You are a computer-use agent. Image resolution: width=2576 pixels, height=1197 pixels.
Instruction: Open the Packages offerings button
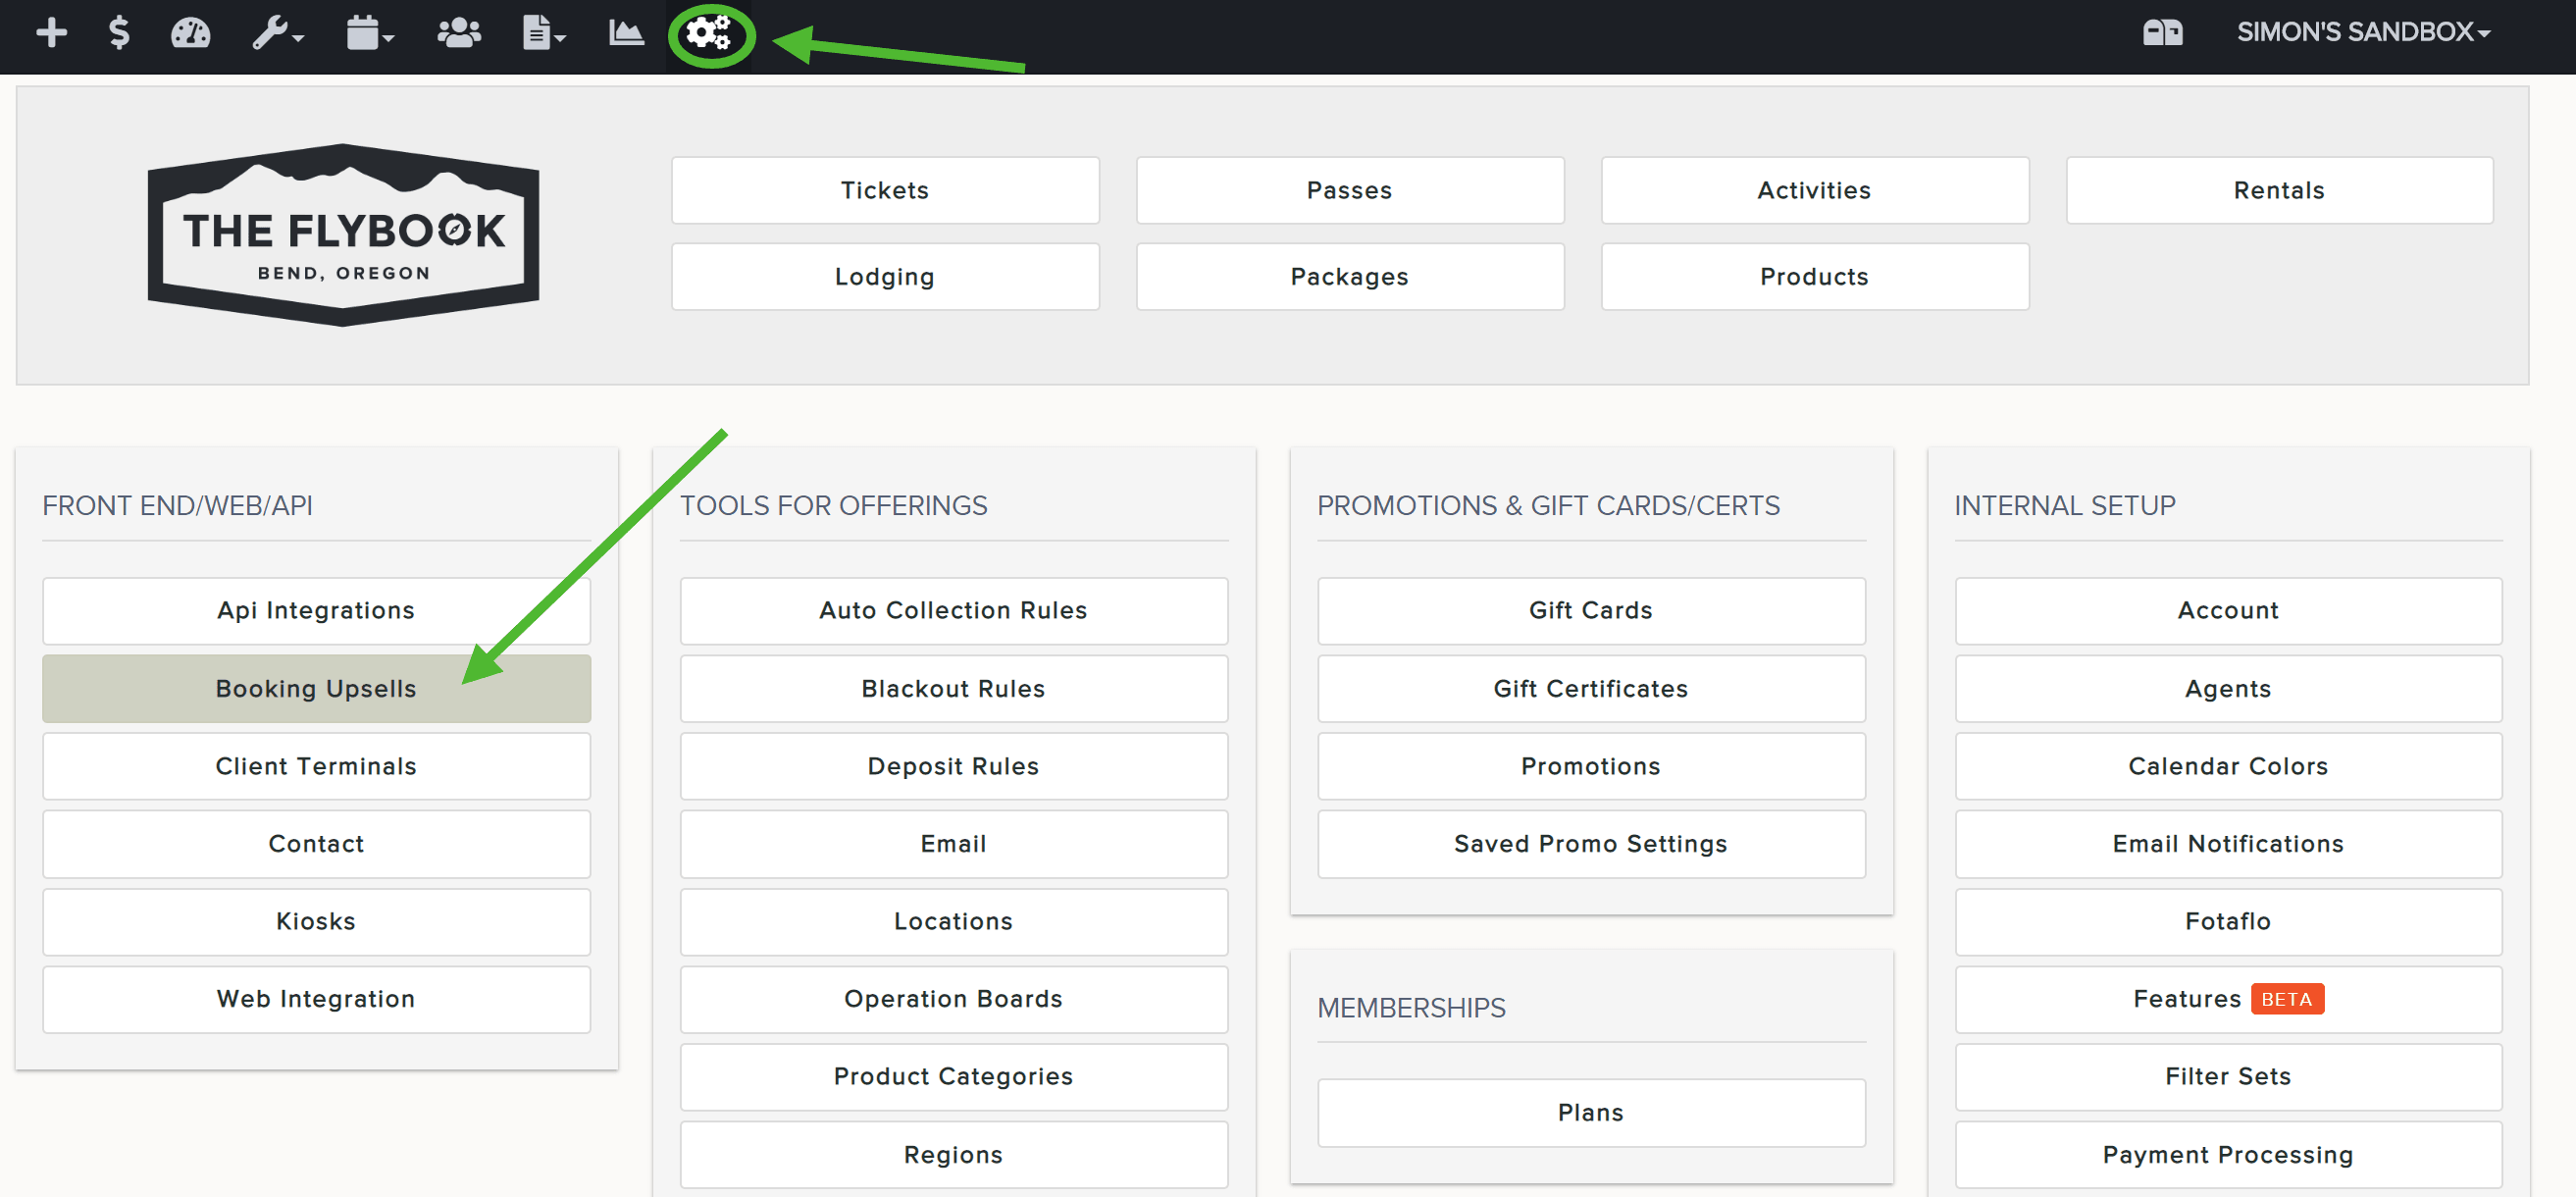point(1350,276)
